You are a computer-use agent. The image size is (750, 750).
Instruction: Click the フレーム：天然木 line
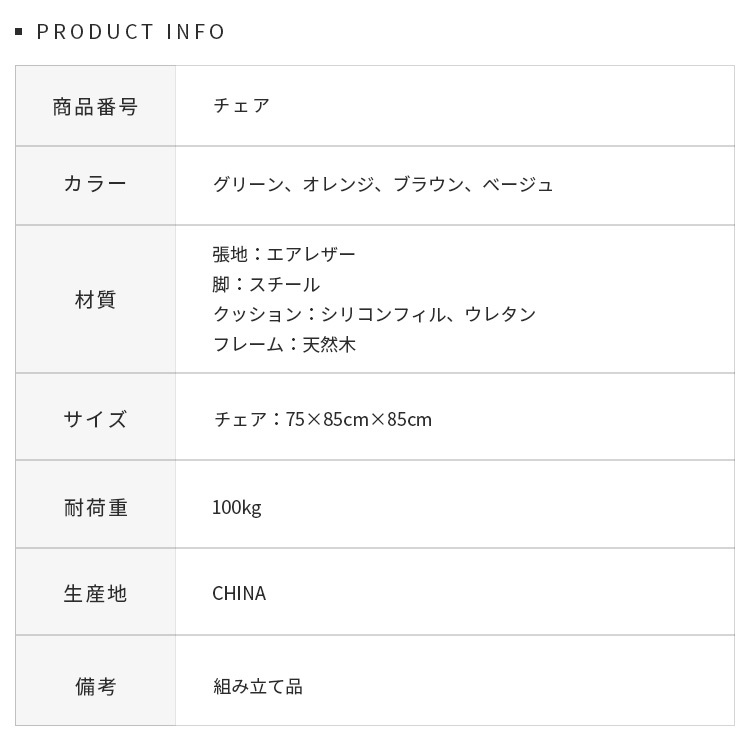[284, 344]
